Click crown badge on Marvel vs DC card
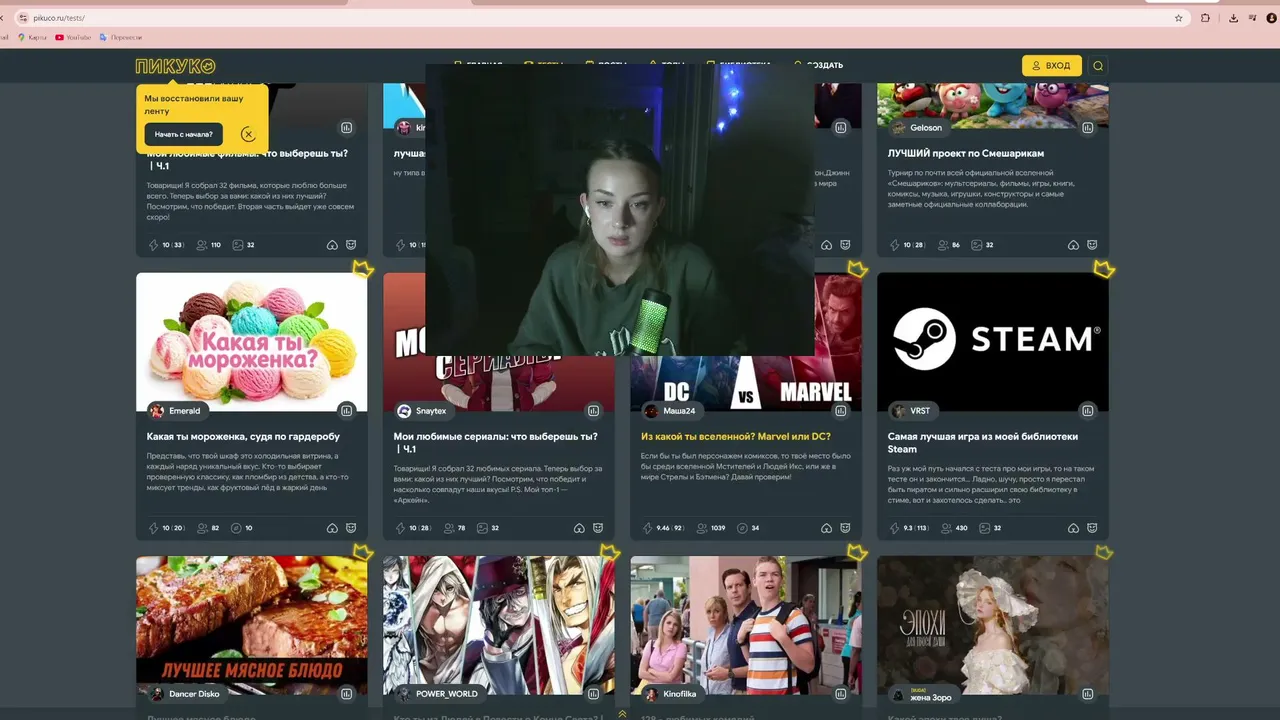1280x720 pixels. 857,269
